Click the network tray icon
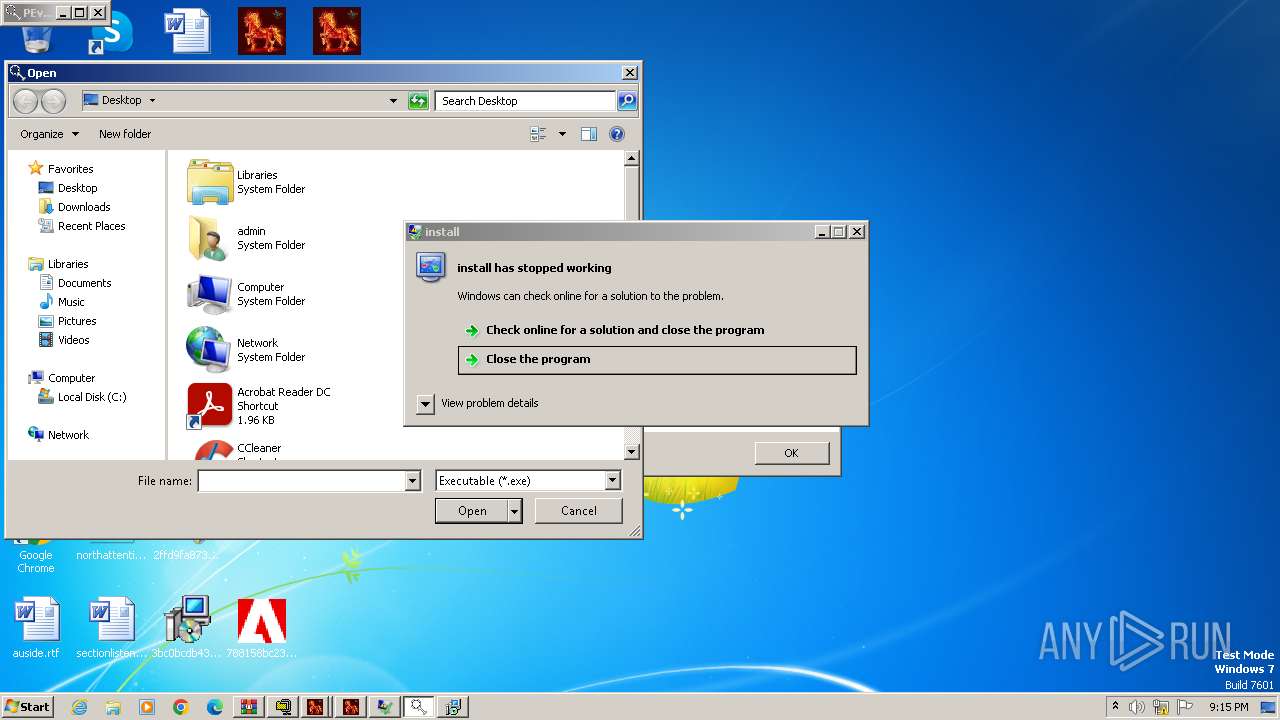 click(1161, 707)
